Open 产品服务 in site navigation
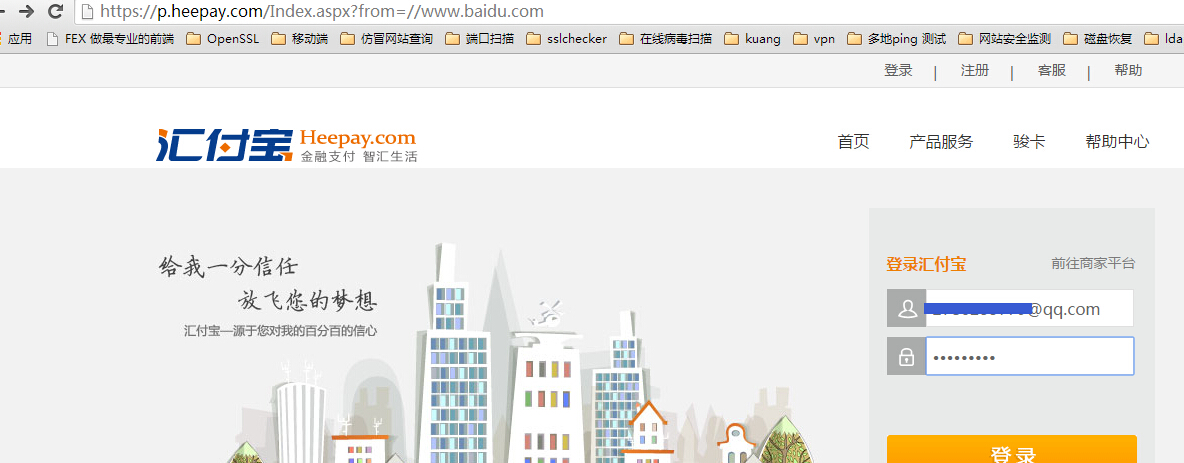Screen dimensions: 1184x463 [941, 141]
